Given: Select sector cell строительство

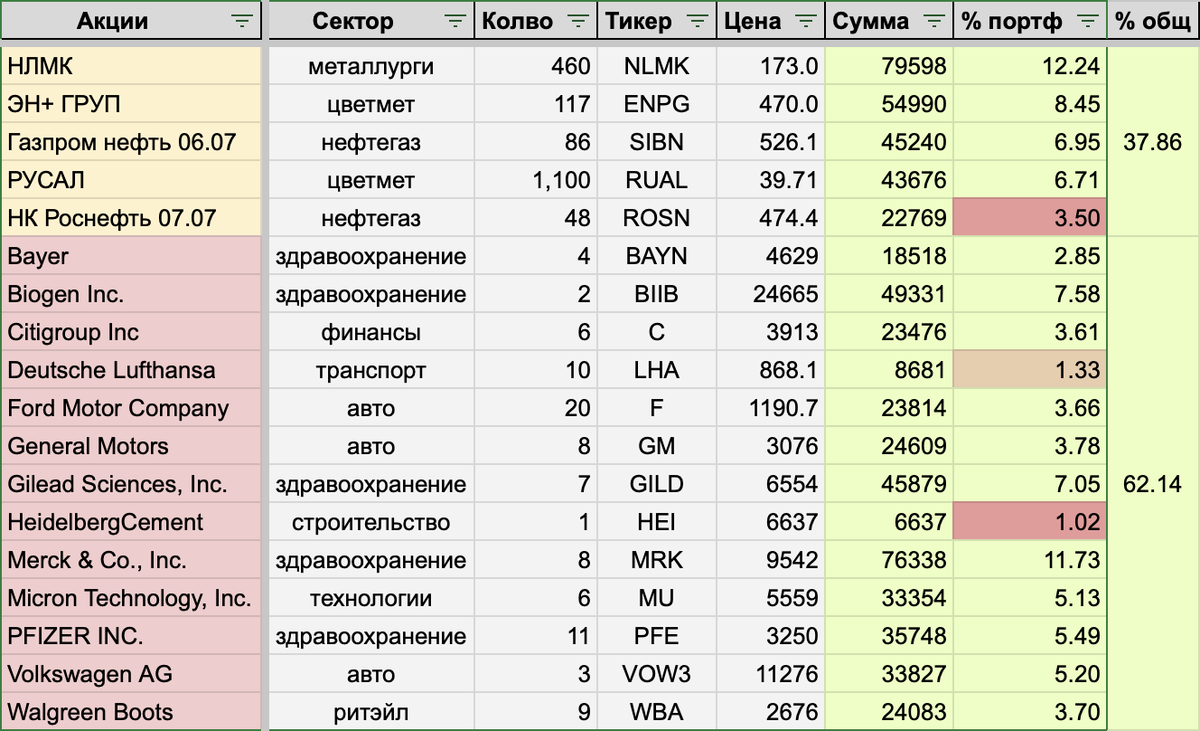Looking at the screenshot, I should [371, 523].
